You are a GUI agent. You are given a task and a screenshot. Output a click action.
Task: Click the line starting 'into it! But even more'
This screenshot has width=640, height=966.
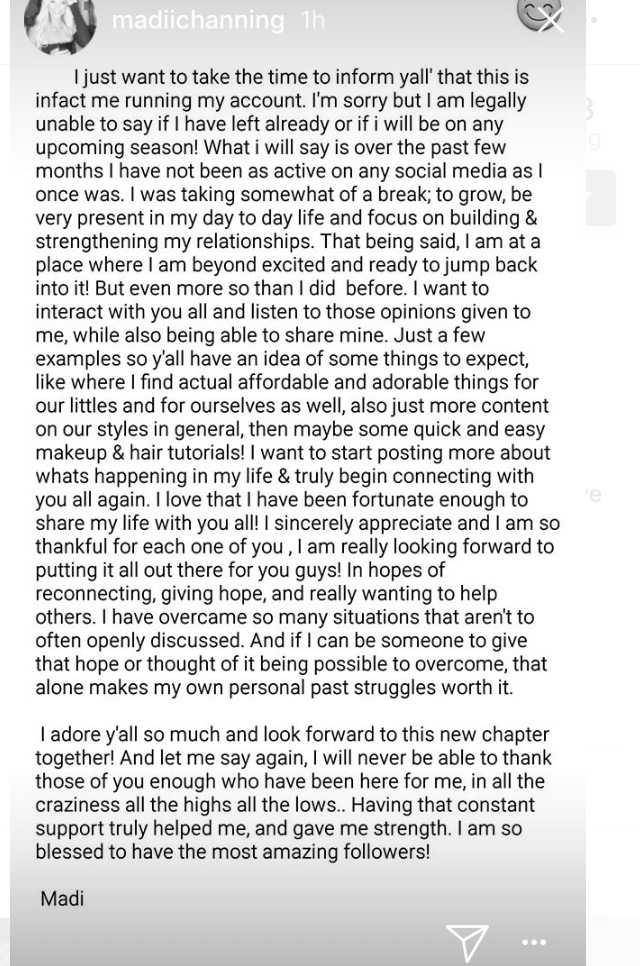(x=262, y=288)
